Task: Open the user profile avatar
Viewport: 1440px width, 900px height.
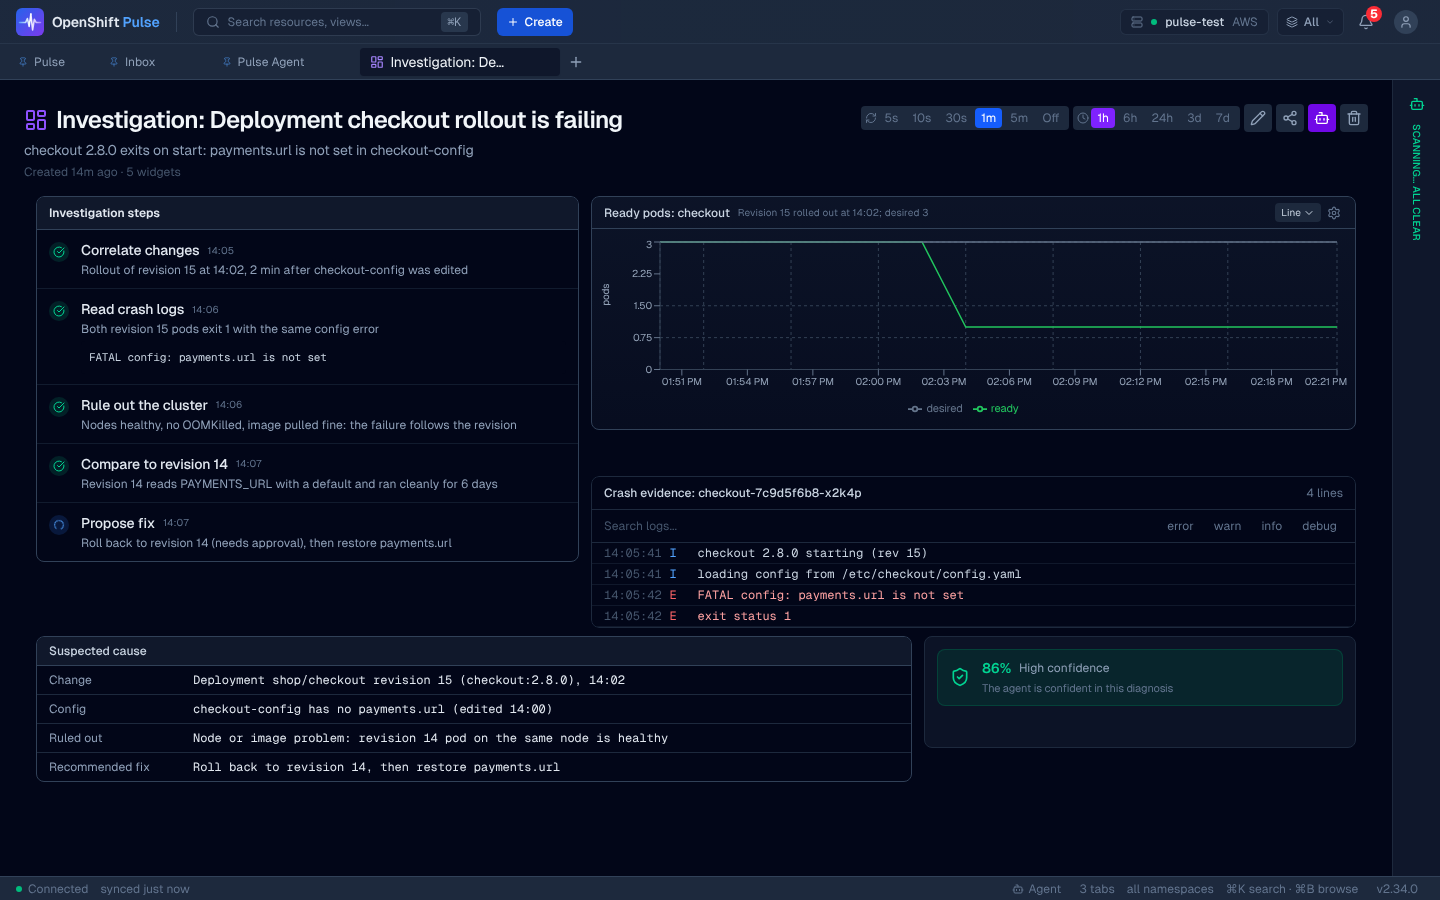Action: point(1406,21)
